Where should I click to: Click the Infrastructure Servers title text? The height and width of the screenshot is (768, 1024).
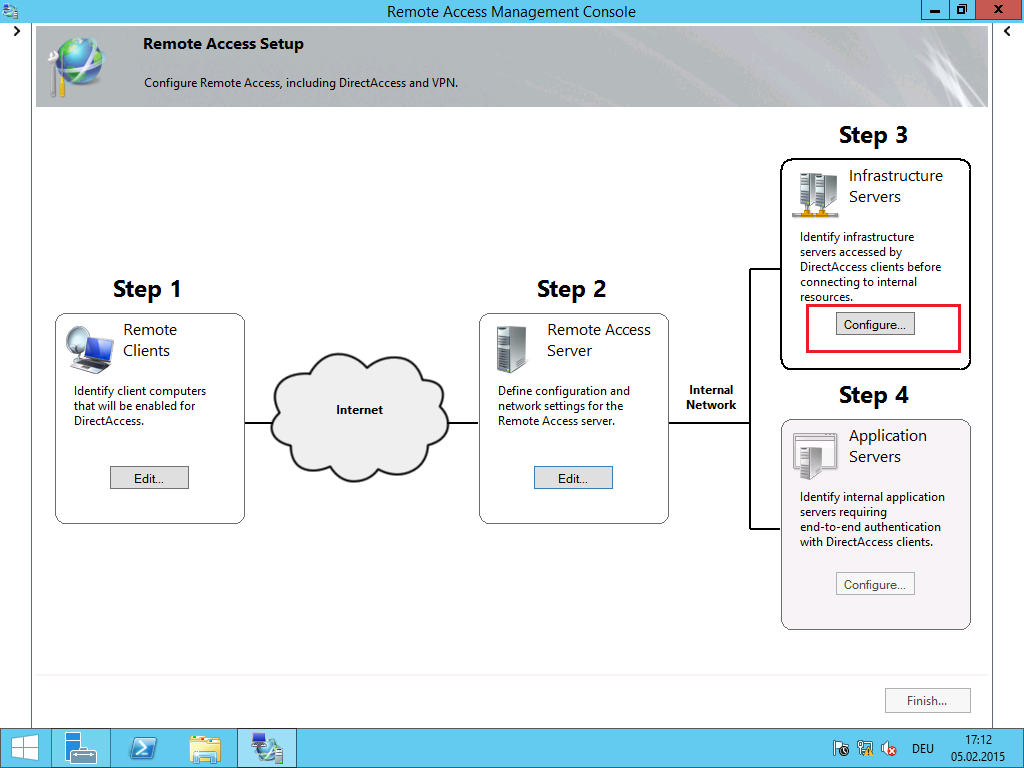click(x=896, y=186)
